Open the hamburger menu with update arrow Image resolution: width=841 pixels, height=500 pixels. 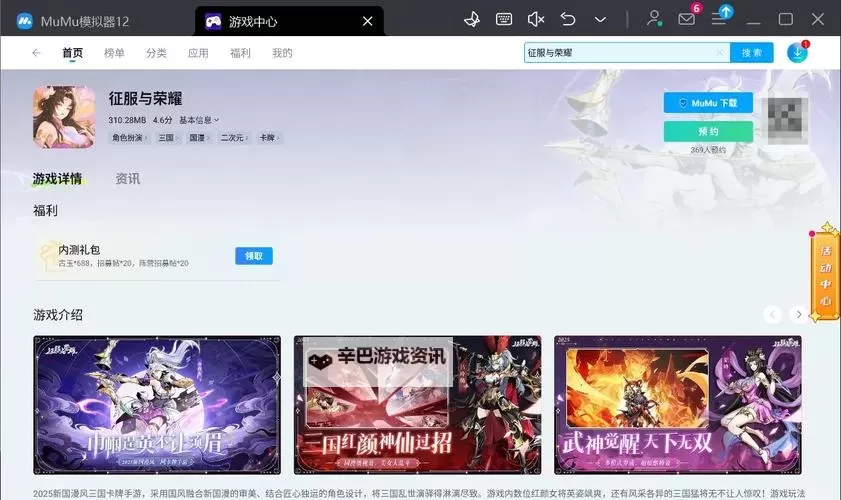(x=719, y=19)
